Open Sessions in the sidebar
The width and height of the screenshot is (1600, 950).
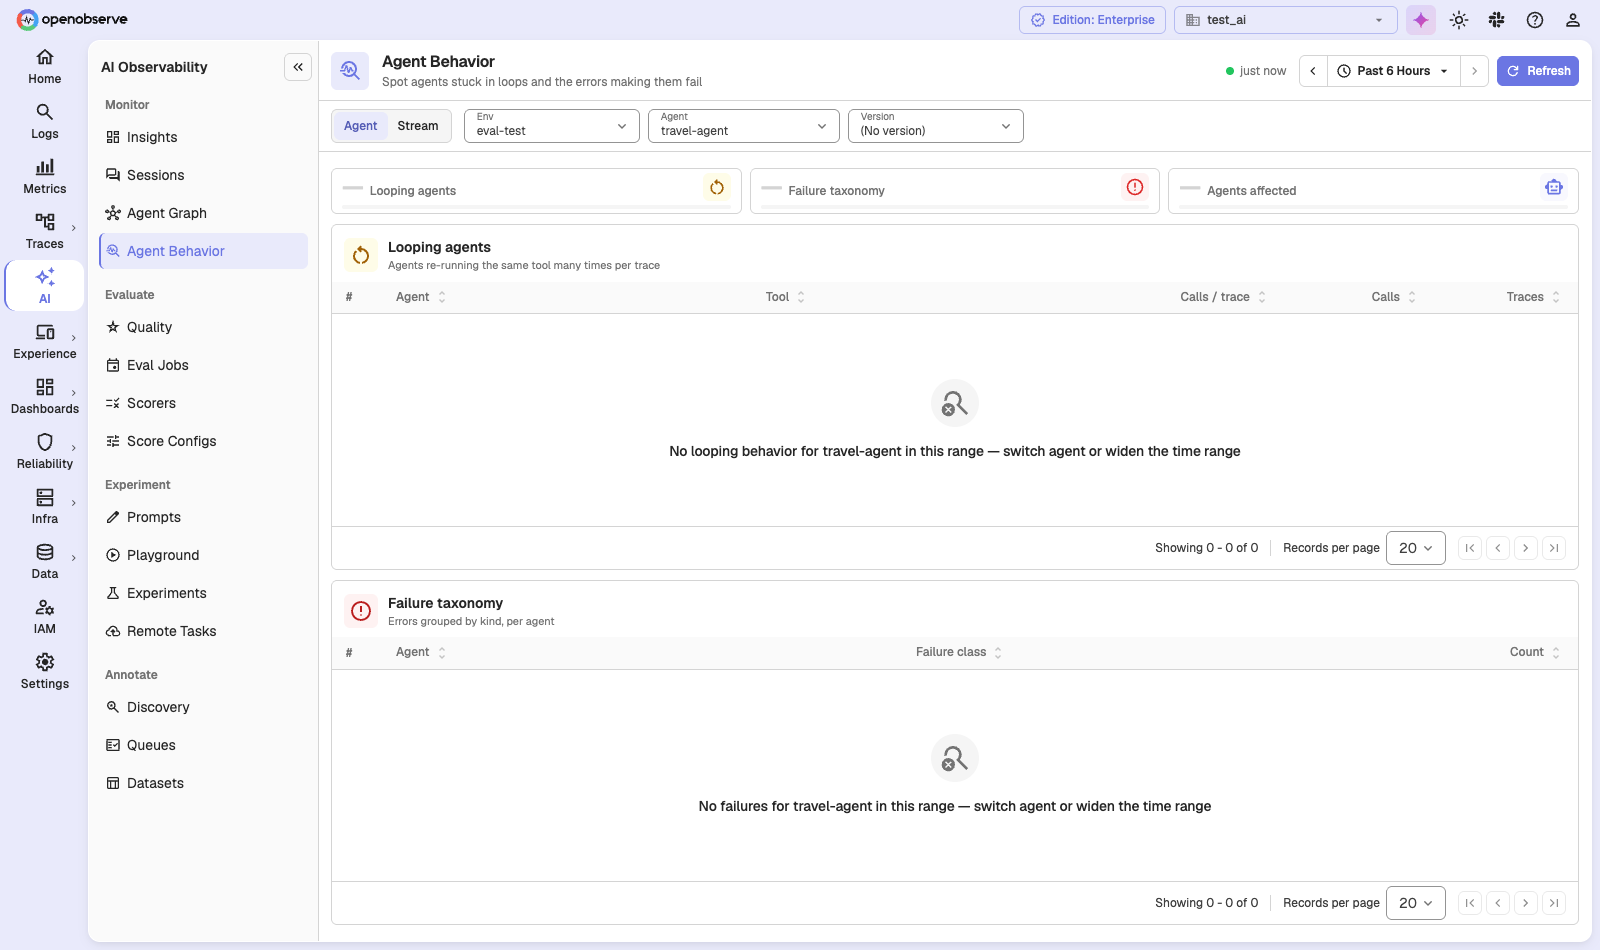[x=204, y=175]
